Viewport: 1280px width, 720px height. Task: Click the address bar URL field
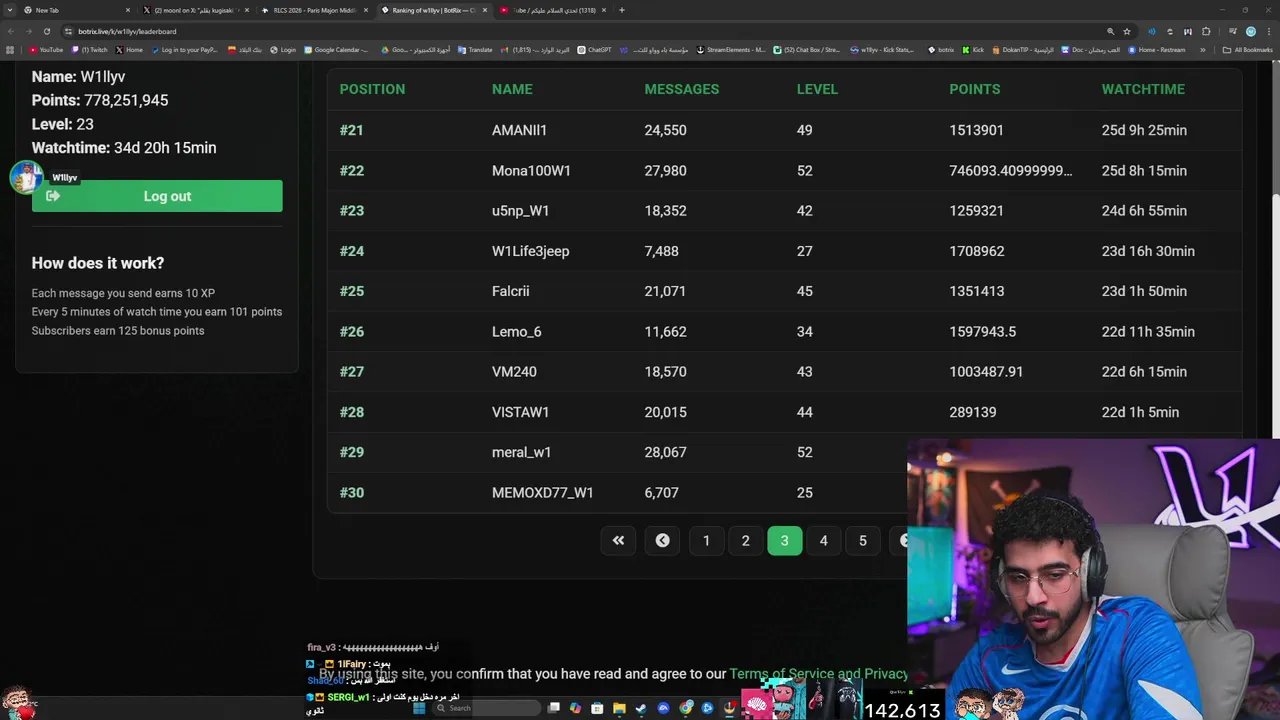[x=580, y=31]
